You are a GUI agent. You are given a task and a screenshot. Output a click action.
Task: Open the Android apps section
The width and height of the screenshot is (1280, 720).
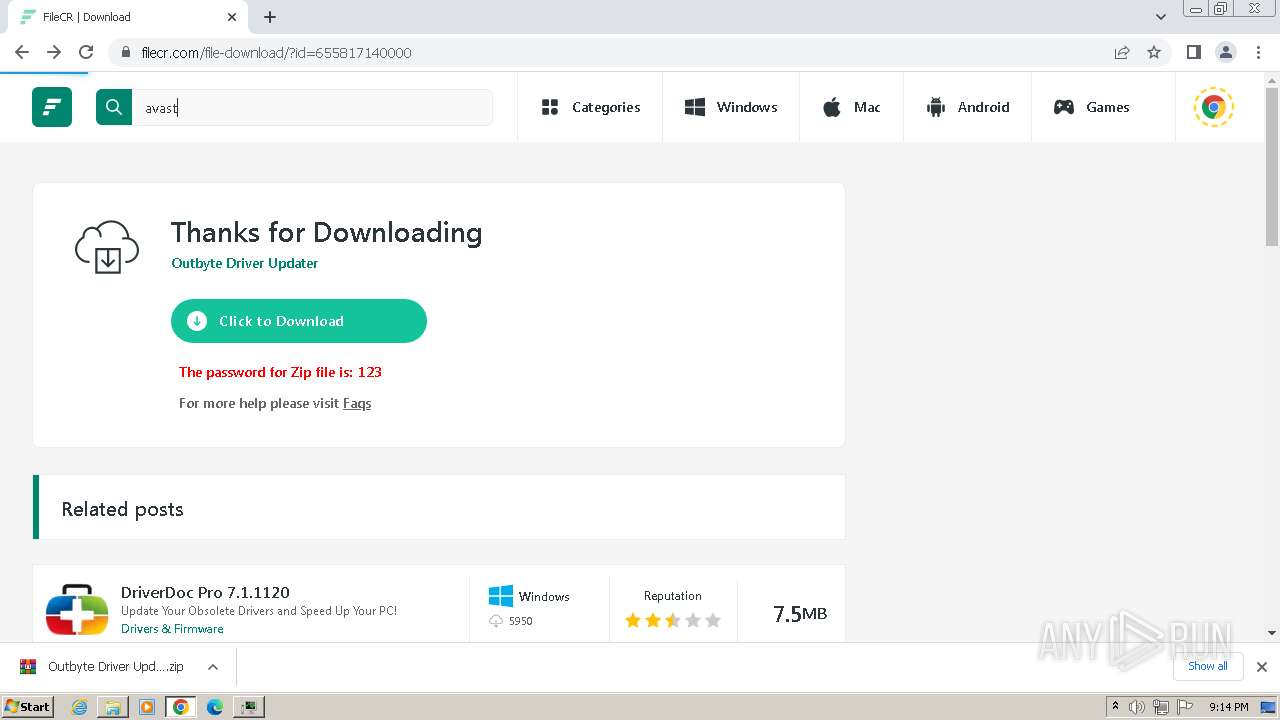tap(967, 107)
